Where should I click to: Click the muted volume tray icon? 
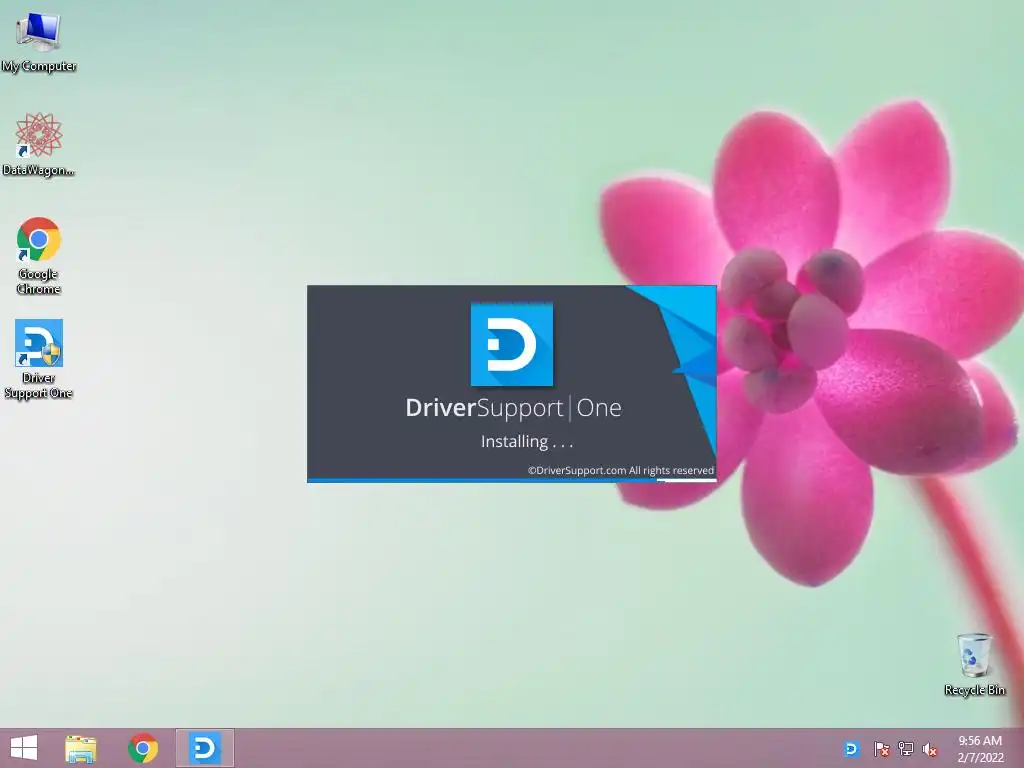930,749
